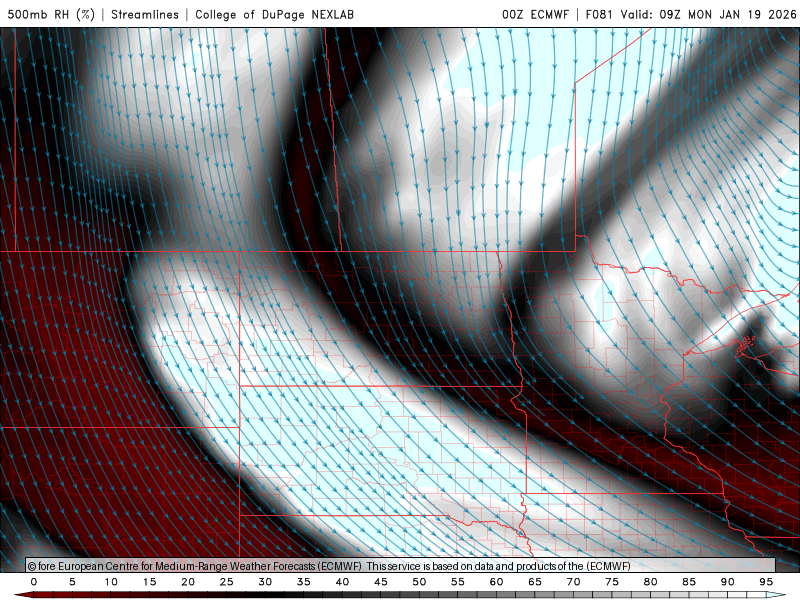The height and width of the screenshot is (600, 800).
Task: Click the "45" value on the color scale
Action: tap(381, 582)
